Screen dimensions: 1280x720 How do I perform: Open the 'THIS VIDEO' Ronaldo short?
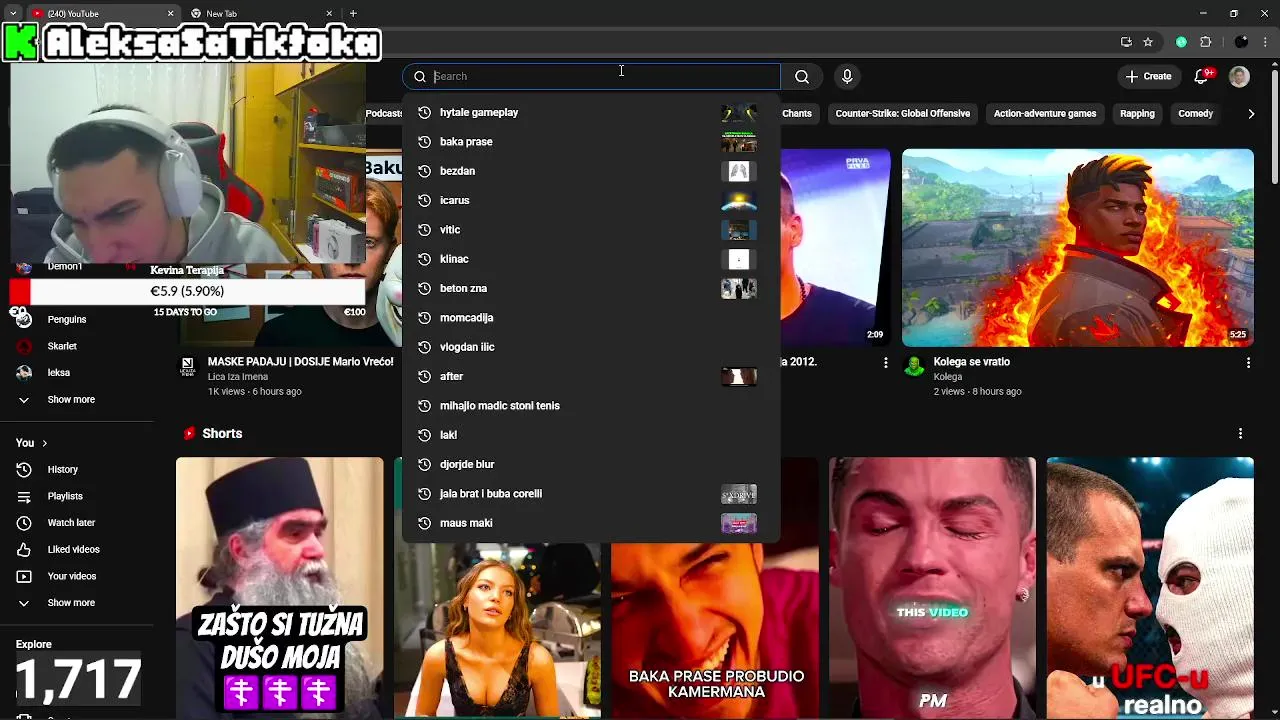[x=933, y=588]
